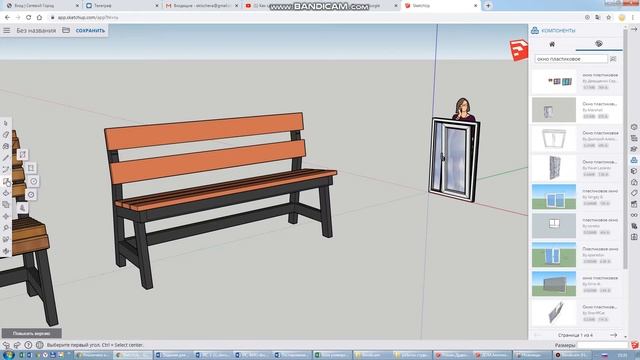Image resolution: width=640 pixels, height=360 pixels.
Task: Open a new browser tab with plus
Action: coord(488,6)
